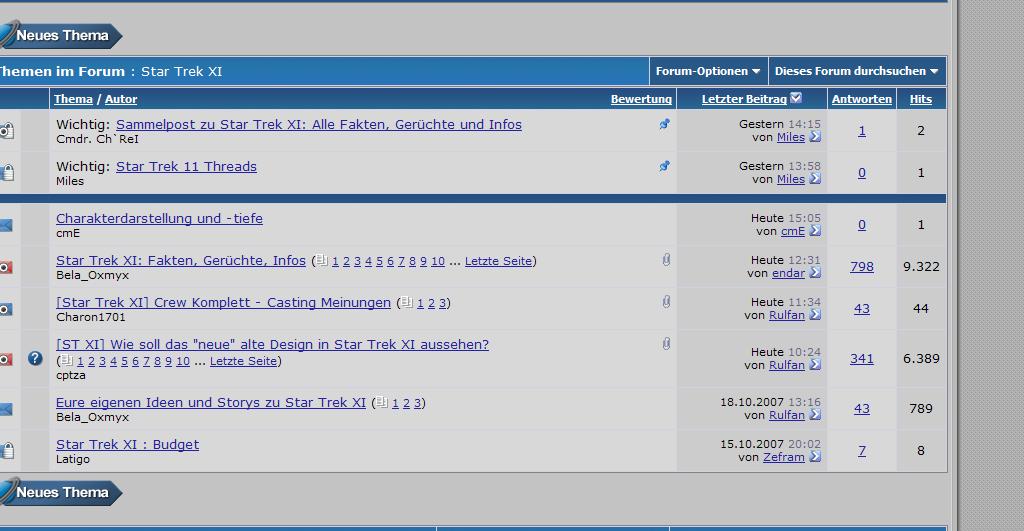Go to last post in Star Trek 11 Threads

[815, 178]
